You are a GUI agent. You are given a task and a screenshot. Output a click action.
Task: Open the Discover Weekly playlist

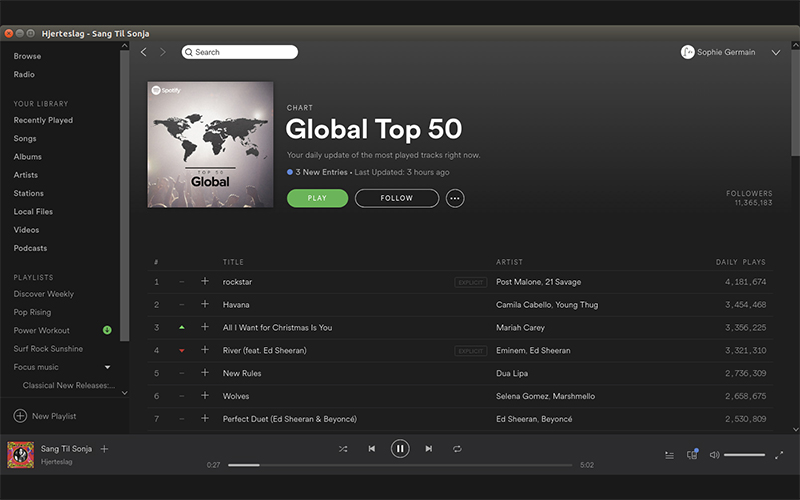coord(44,294)
